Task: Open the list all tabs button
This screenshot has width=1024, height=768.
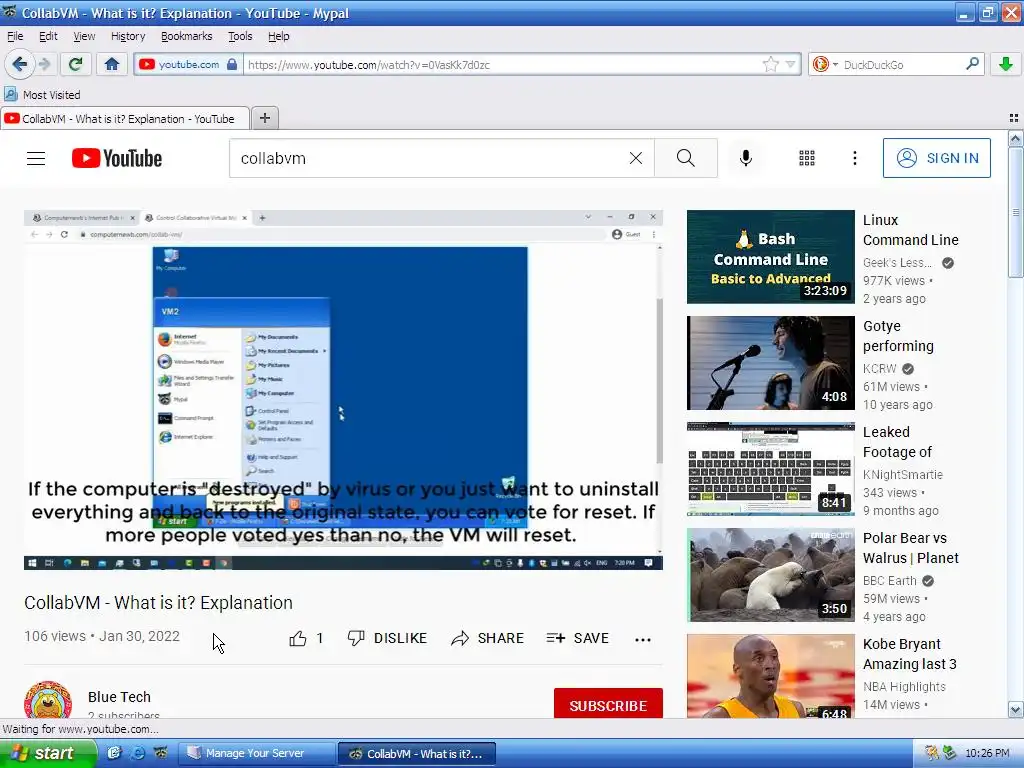Action: [1014, 118]
